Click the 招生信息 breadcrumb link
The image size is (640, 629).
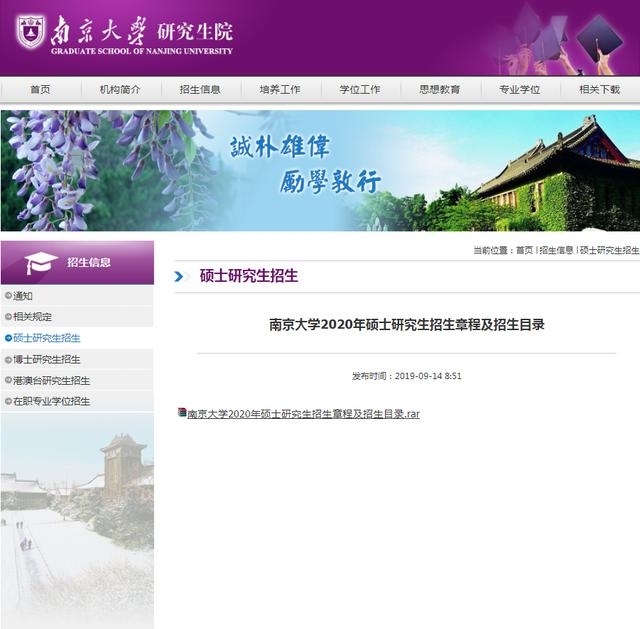[x=556, y=250]
